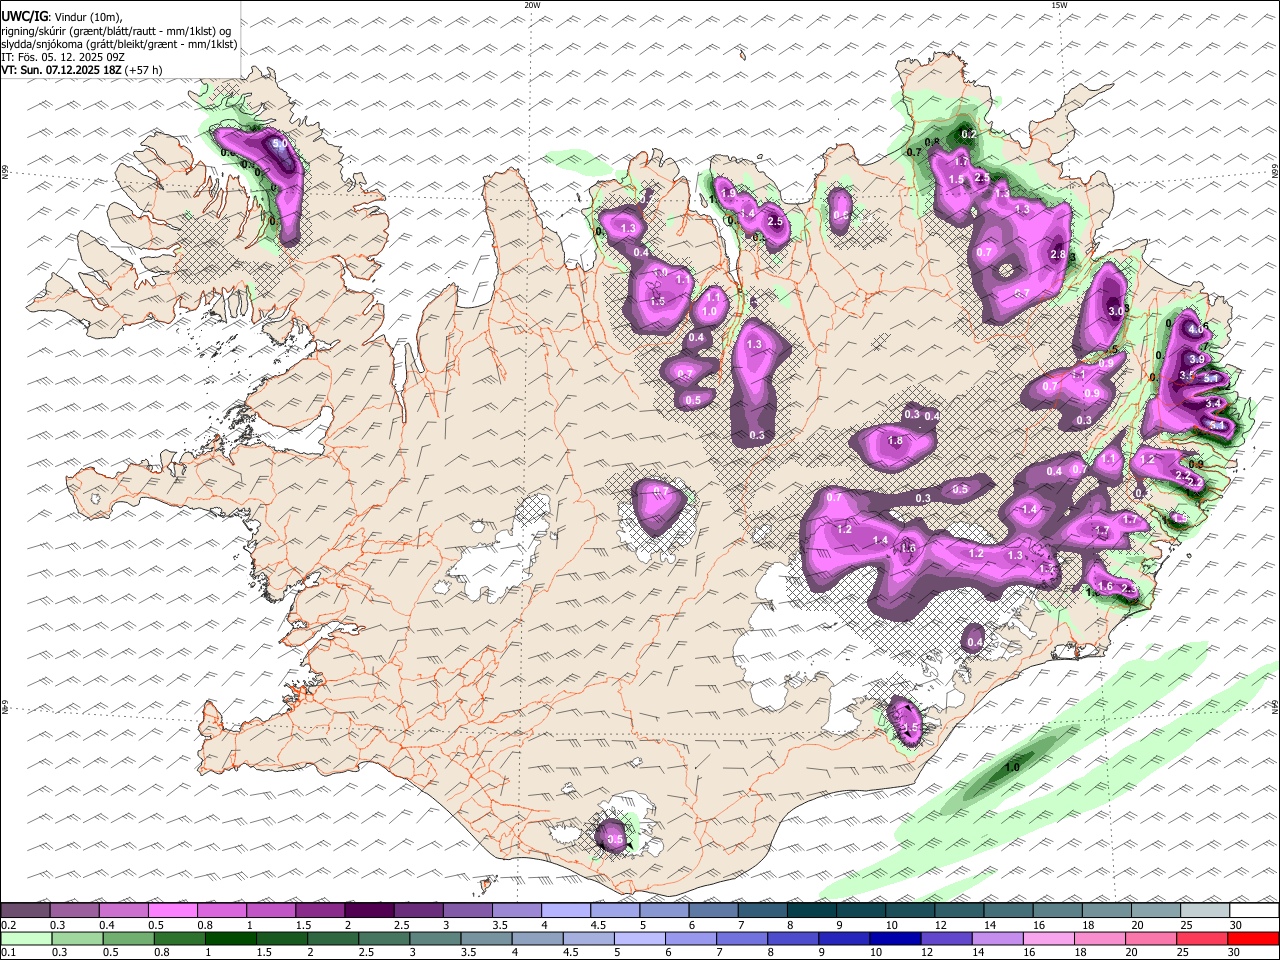The width and height of the screenshot is (1280, 960).
Task: Click the light gray 25–30 snow swatch
Action: point(1206,910)
